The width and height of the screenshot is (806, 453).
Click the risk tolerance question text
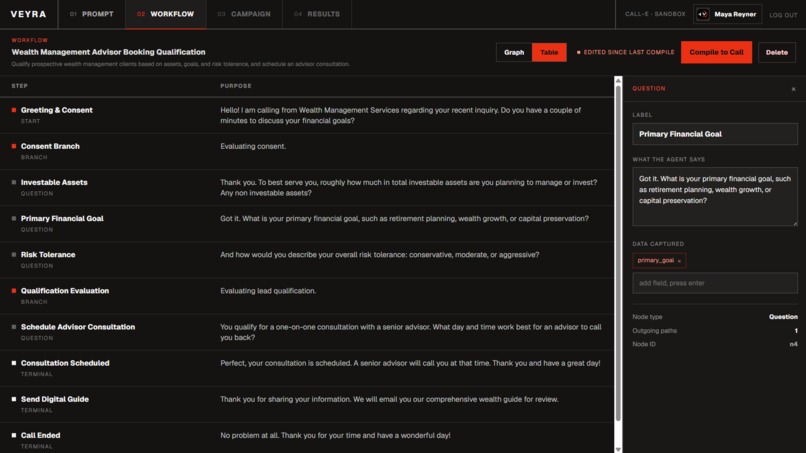pyautogui.click(x=379, y=255)
